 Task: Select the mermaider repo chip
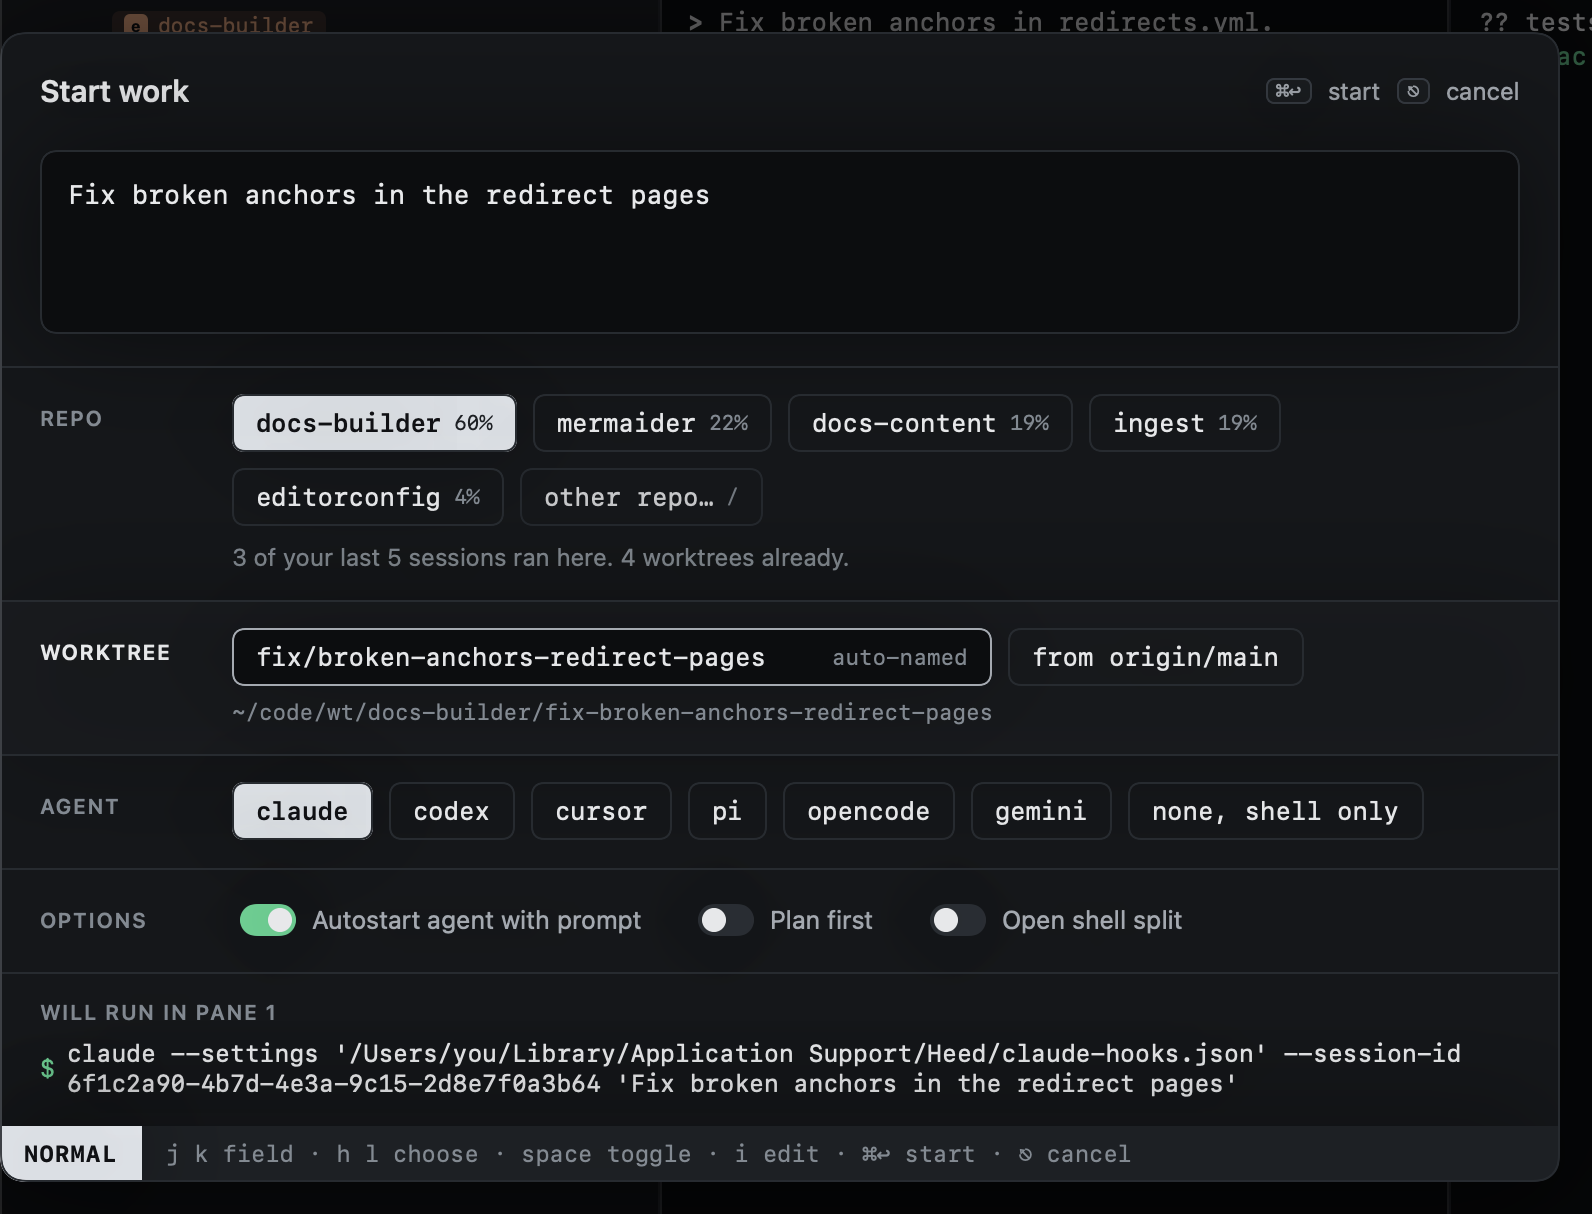(652, 423)
